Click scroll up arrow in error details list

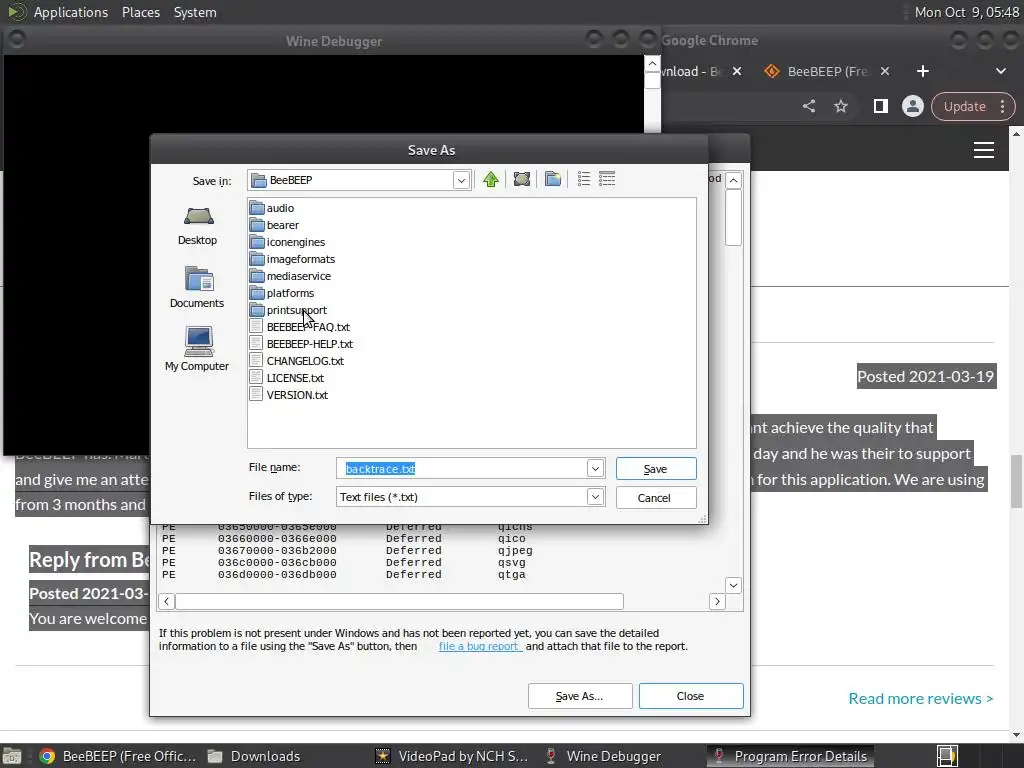coord(733,180)
